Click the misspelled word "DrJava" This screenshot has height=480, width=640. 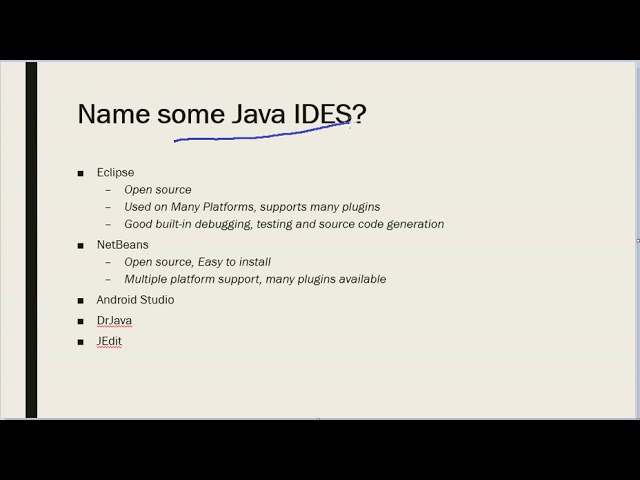tap(114, 320)
